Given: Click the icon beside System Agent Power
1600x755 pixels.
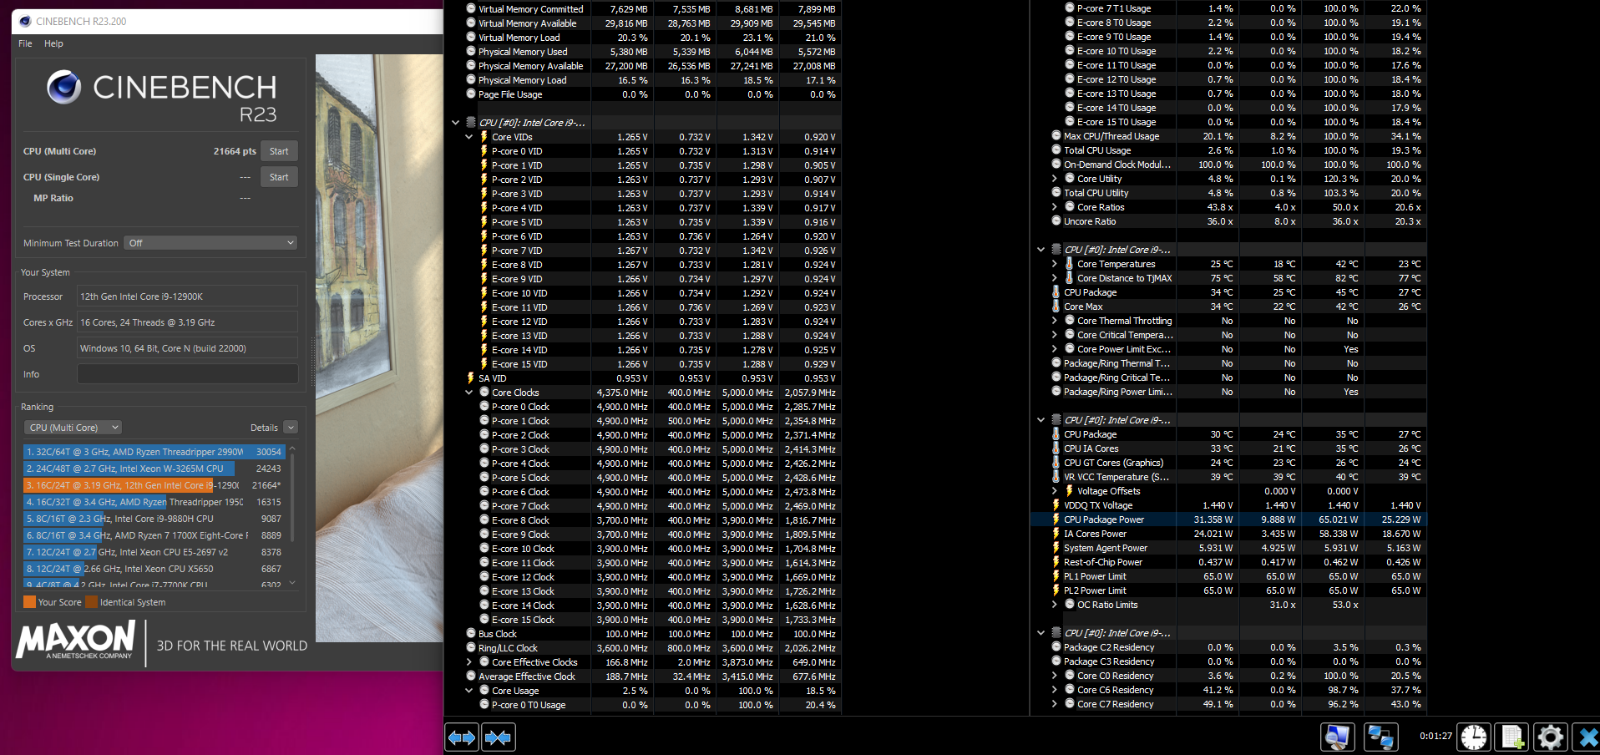Looking at the screenshot, I should 1055,548.
